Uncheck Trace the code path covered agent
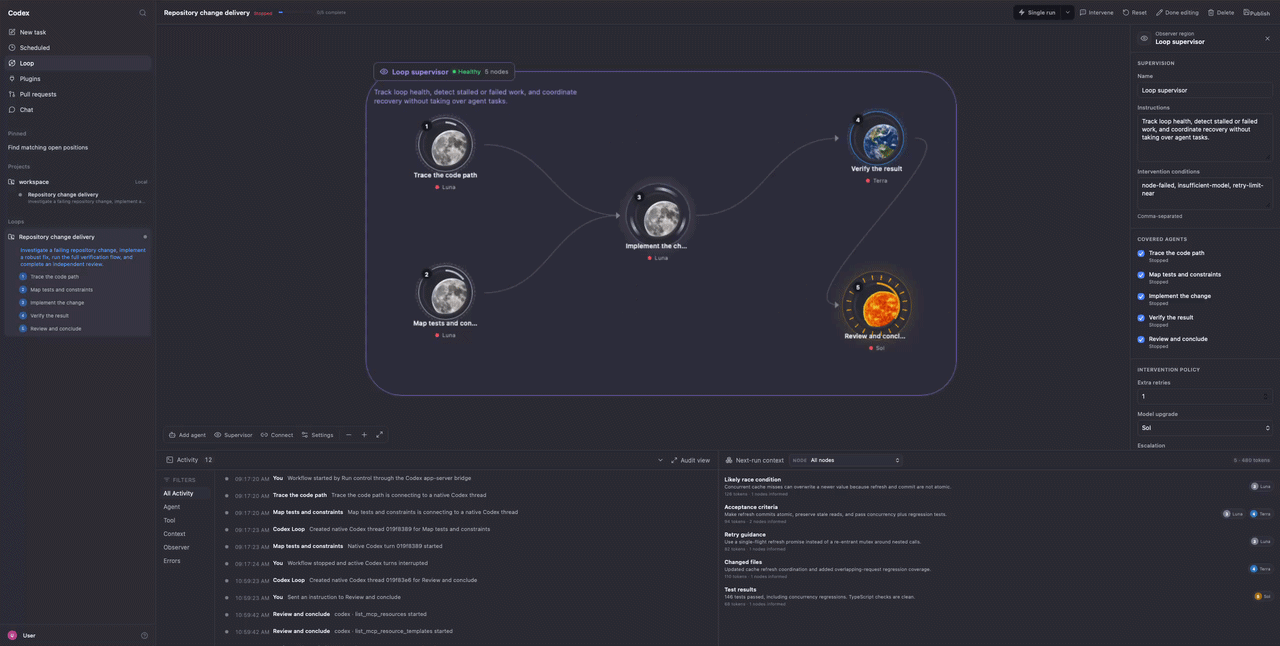 [x=1141, y=253]
